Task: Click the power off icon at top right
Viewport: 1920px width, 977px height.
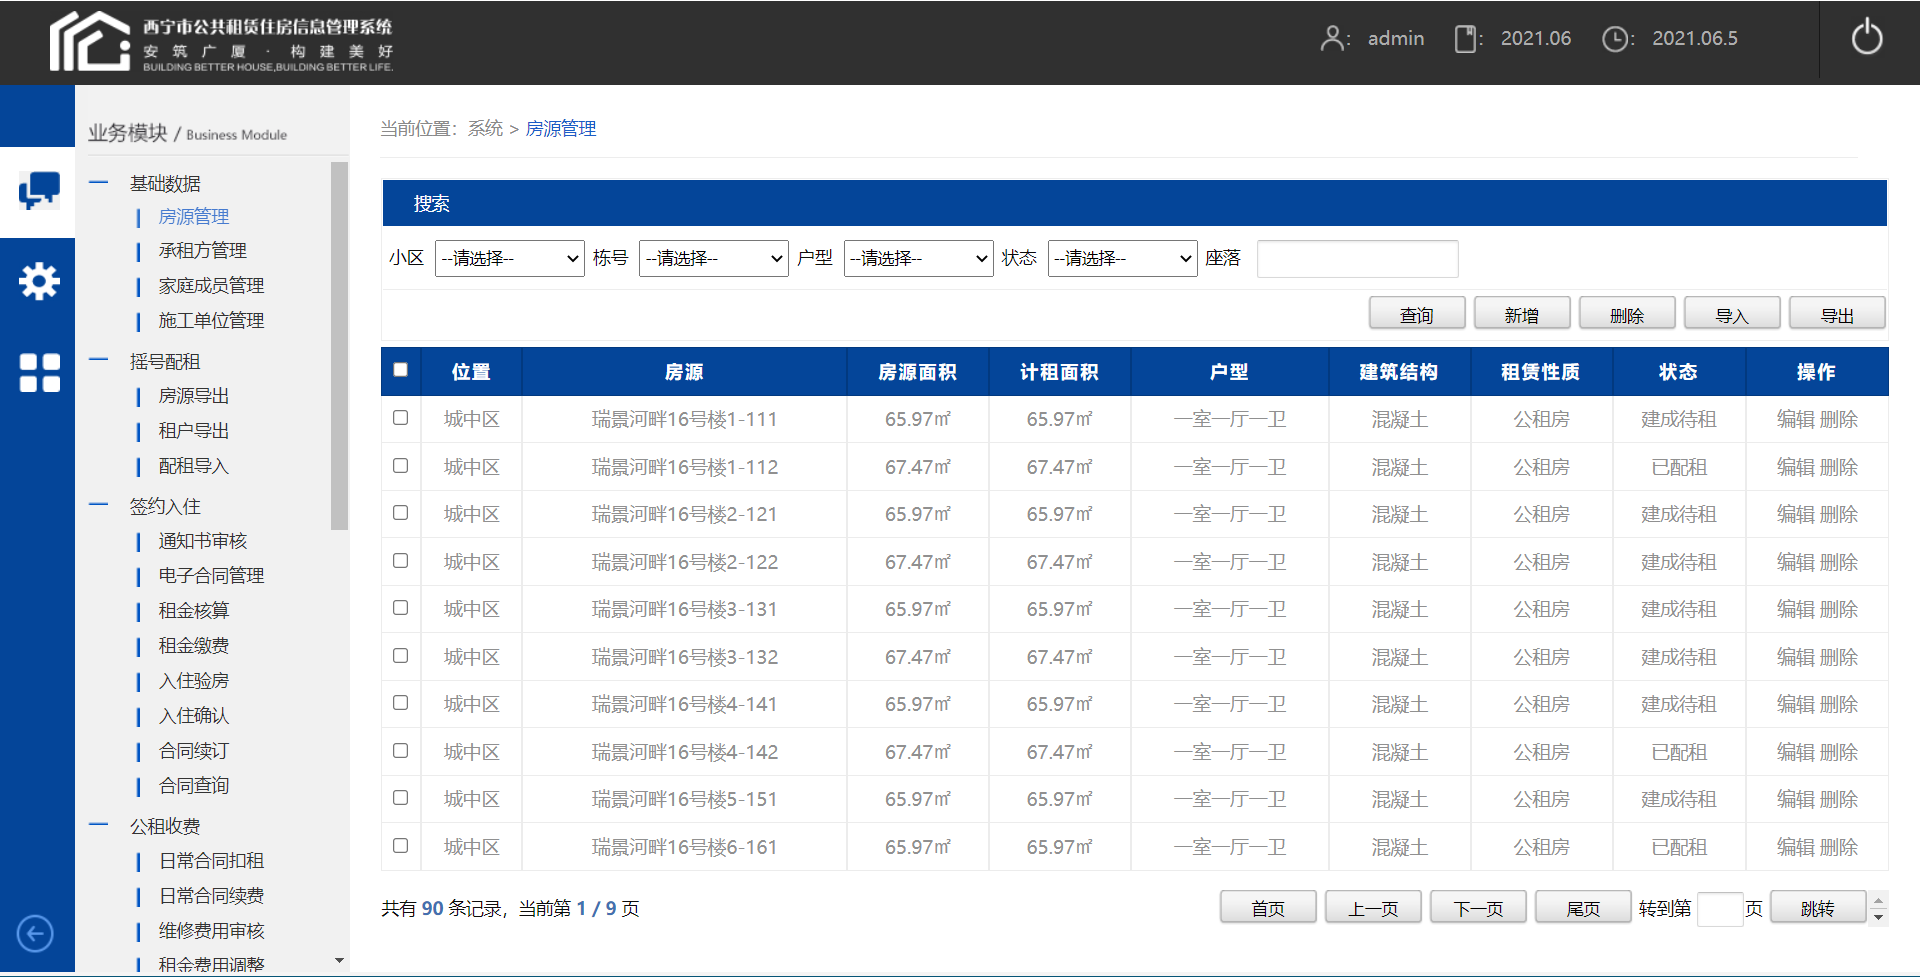Action: (x=1868, y=38)
